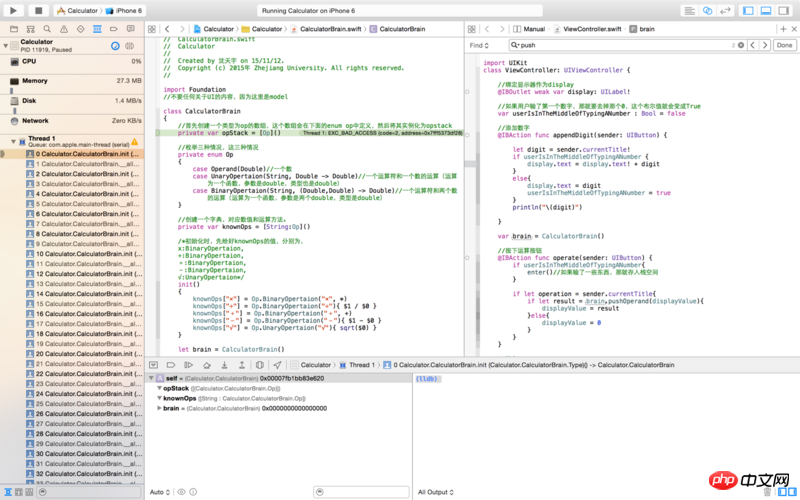This screenshot has height=500, width=800.
Task: Open the Debug navigator tab
Action: pos(97,29)
